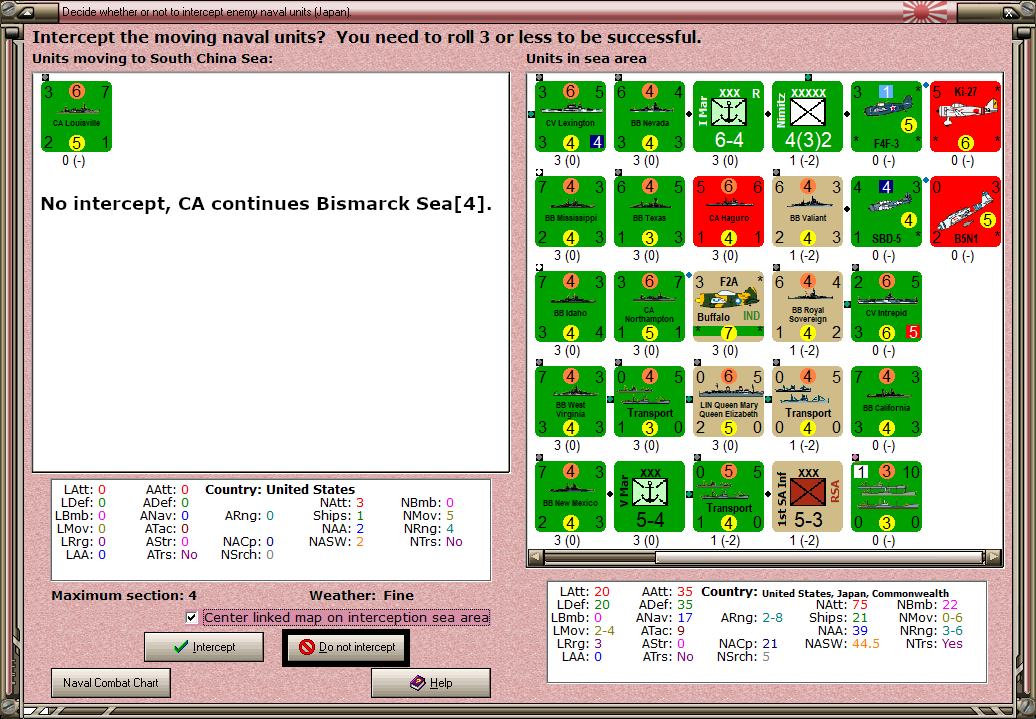Select the CV Lexington carrier counter

tap(570, 116)
